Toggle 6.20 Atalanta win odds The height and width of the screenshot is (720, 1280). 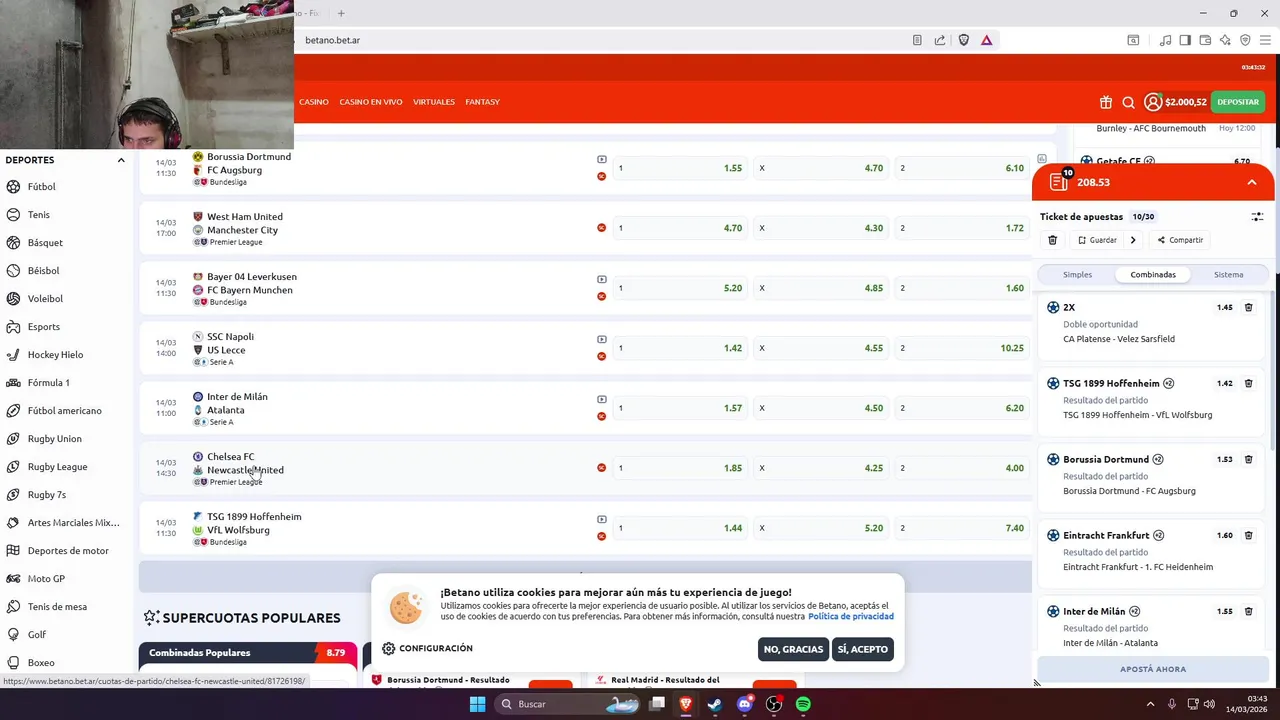(961, 408)
